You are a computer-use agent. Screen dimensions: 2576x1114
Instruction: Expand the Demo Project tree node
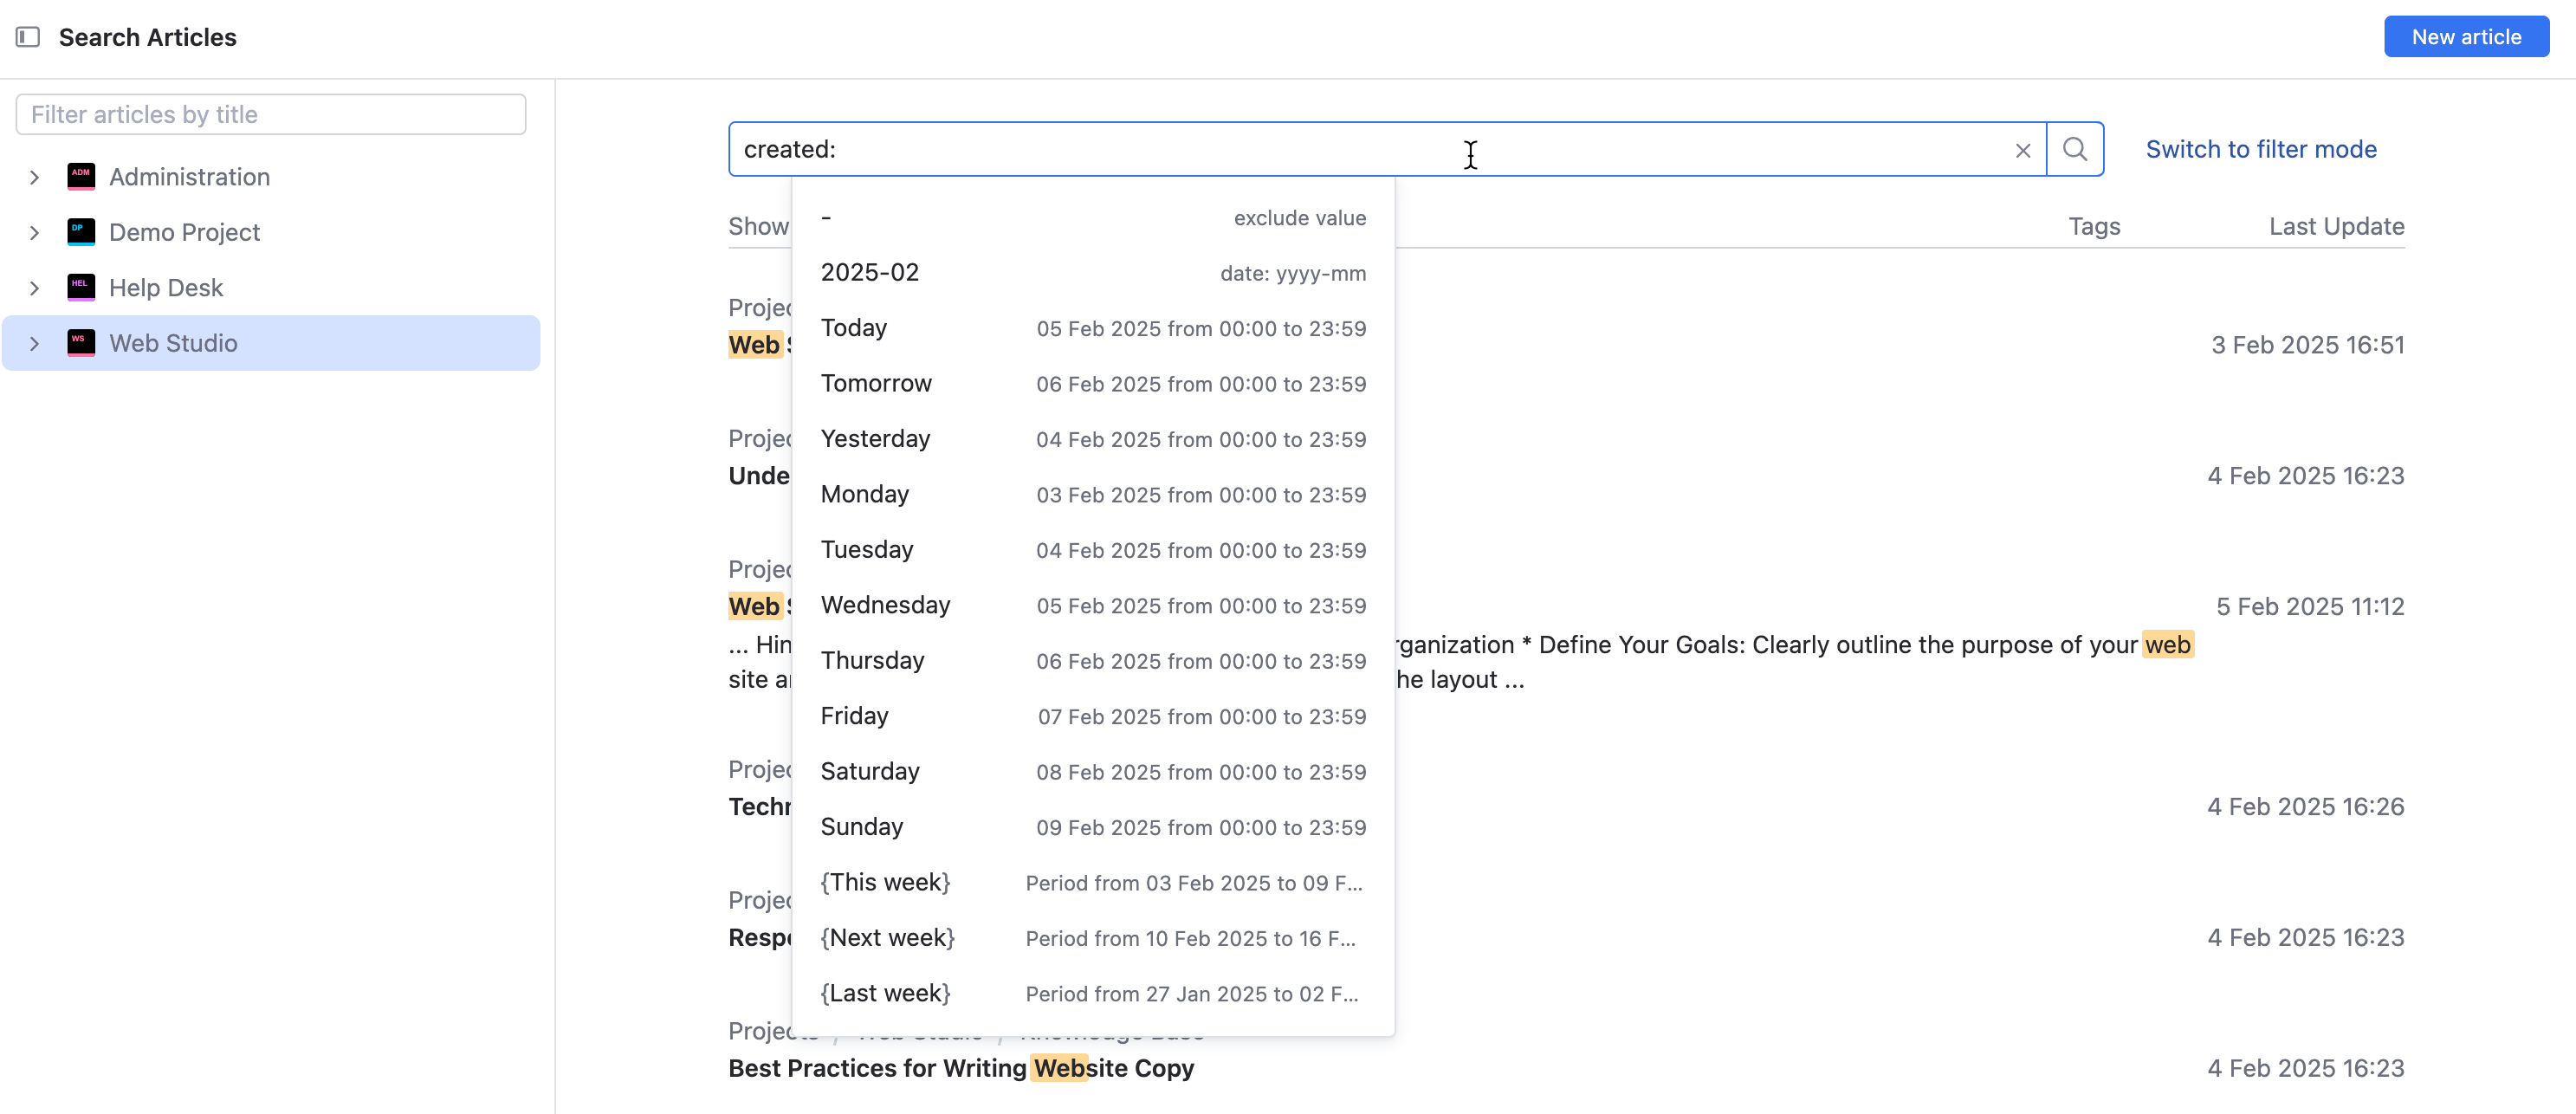pyautogui.click(x=35, y=232)
